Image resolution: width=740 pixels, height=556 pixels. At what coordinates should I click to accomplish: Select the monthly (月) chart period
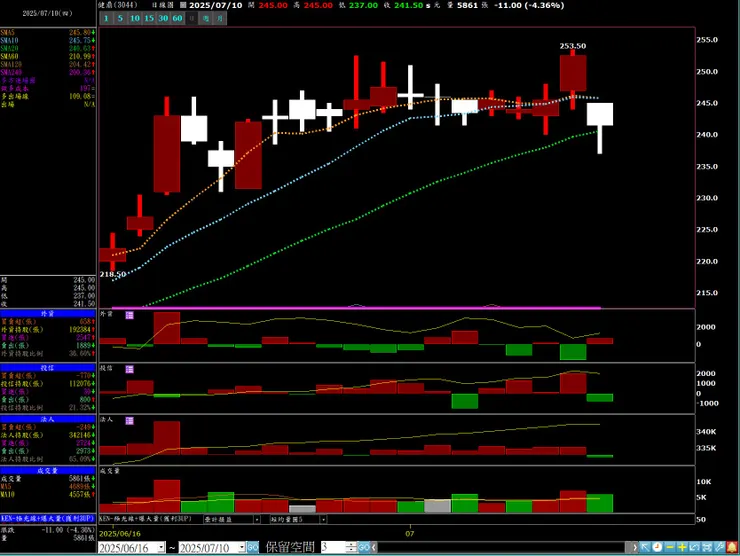[220, 18]
